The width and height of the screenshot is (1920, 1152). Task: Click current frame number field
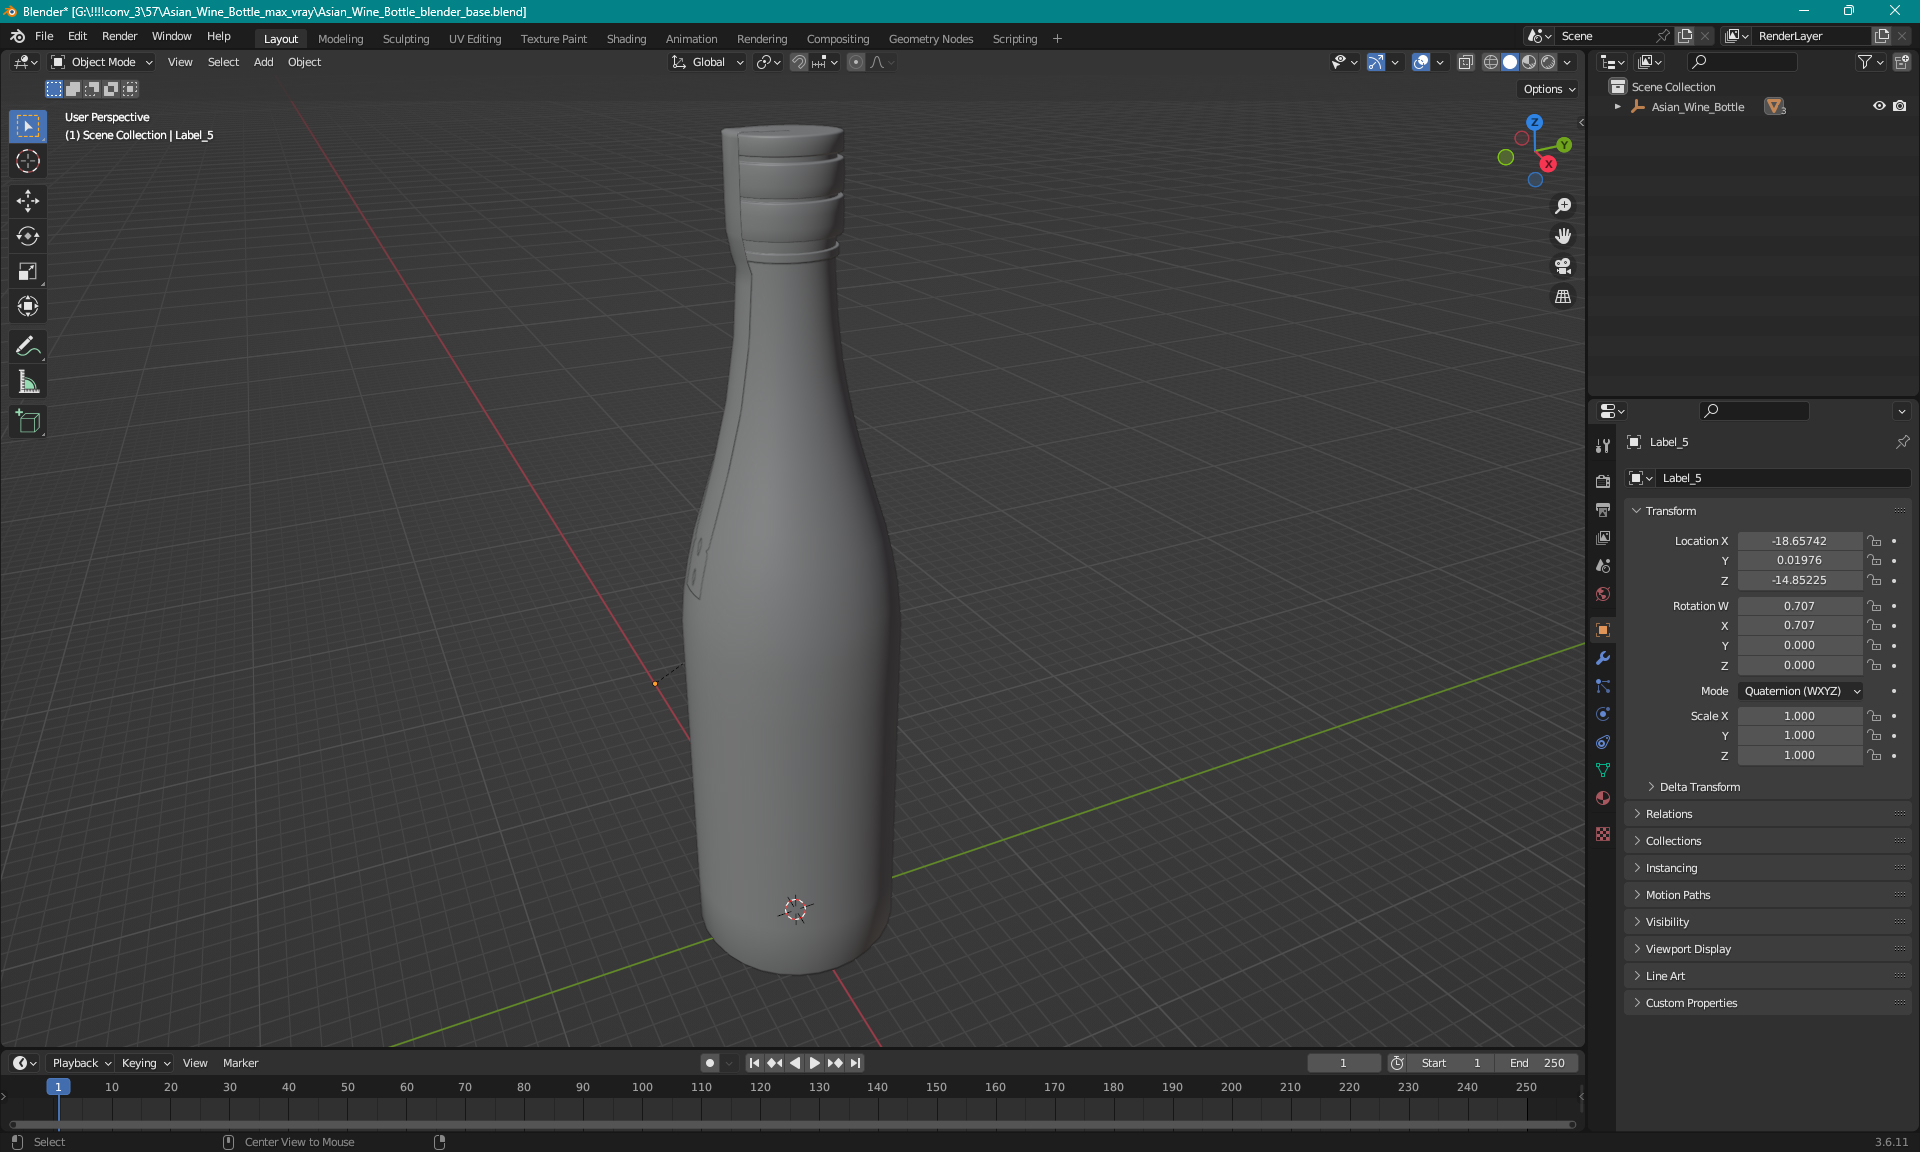(x=1343, y=1063)
